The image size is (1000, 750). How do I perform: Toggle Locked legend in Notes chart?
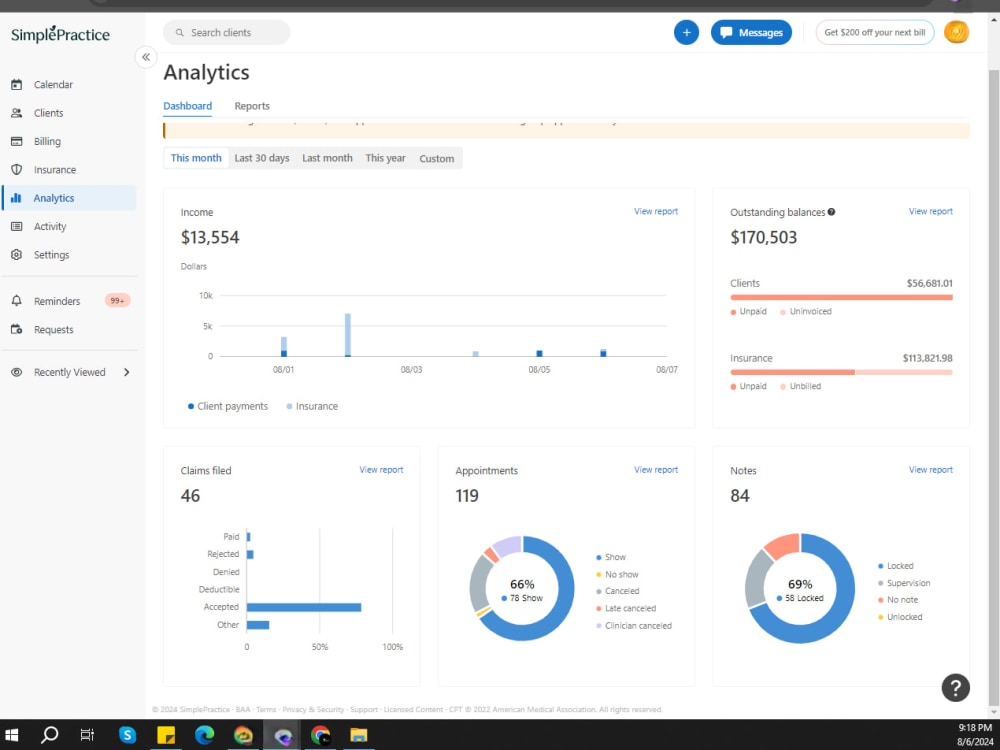[x=895, y=566]
